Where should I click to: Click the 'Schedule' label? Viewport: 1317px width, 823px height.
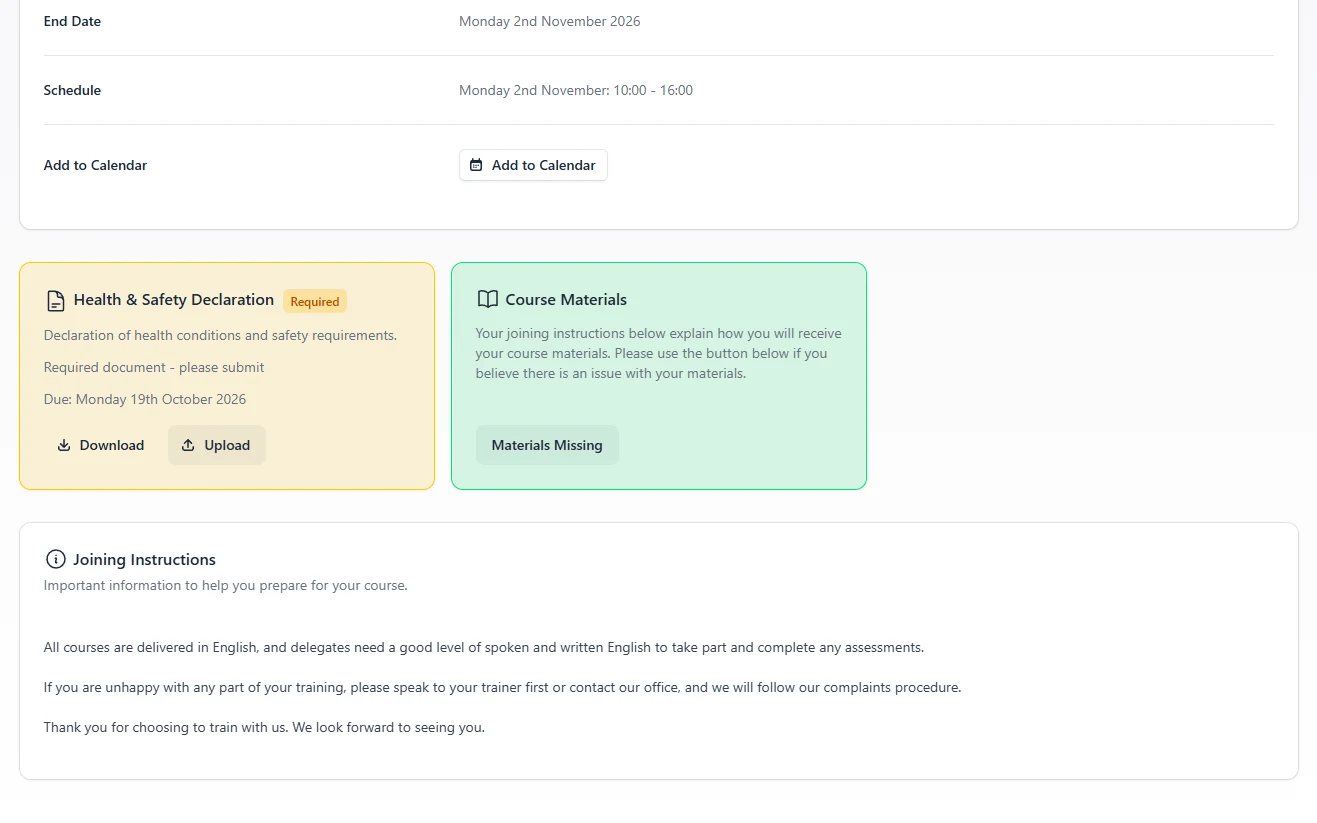tap(72, 90)
